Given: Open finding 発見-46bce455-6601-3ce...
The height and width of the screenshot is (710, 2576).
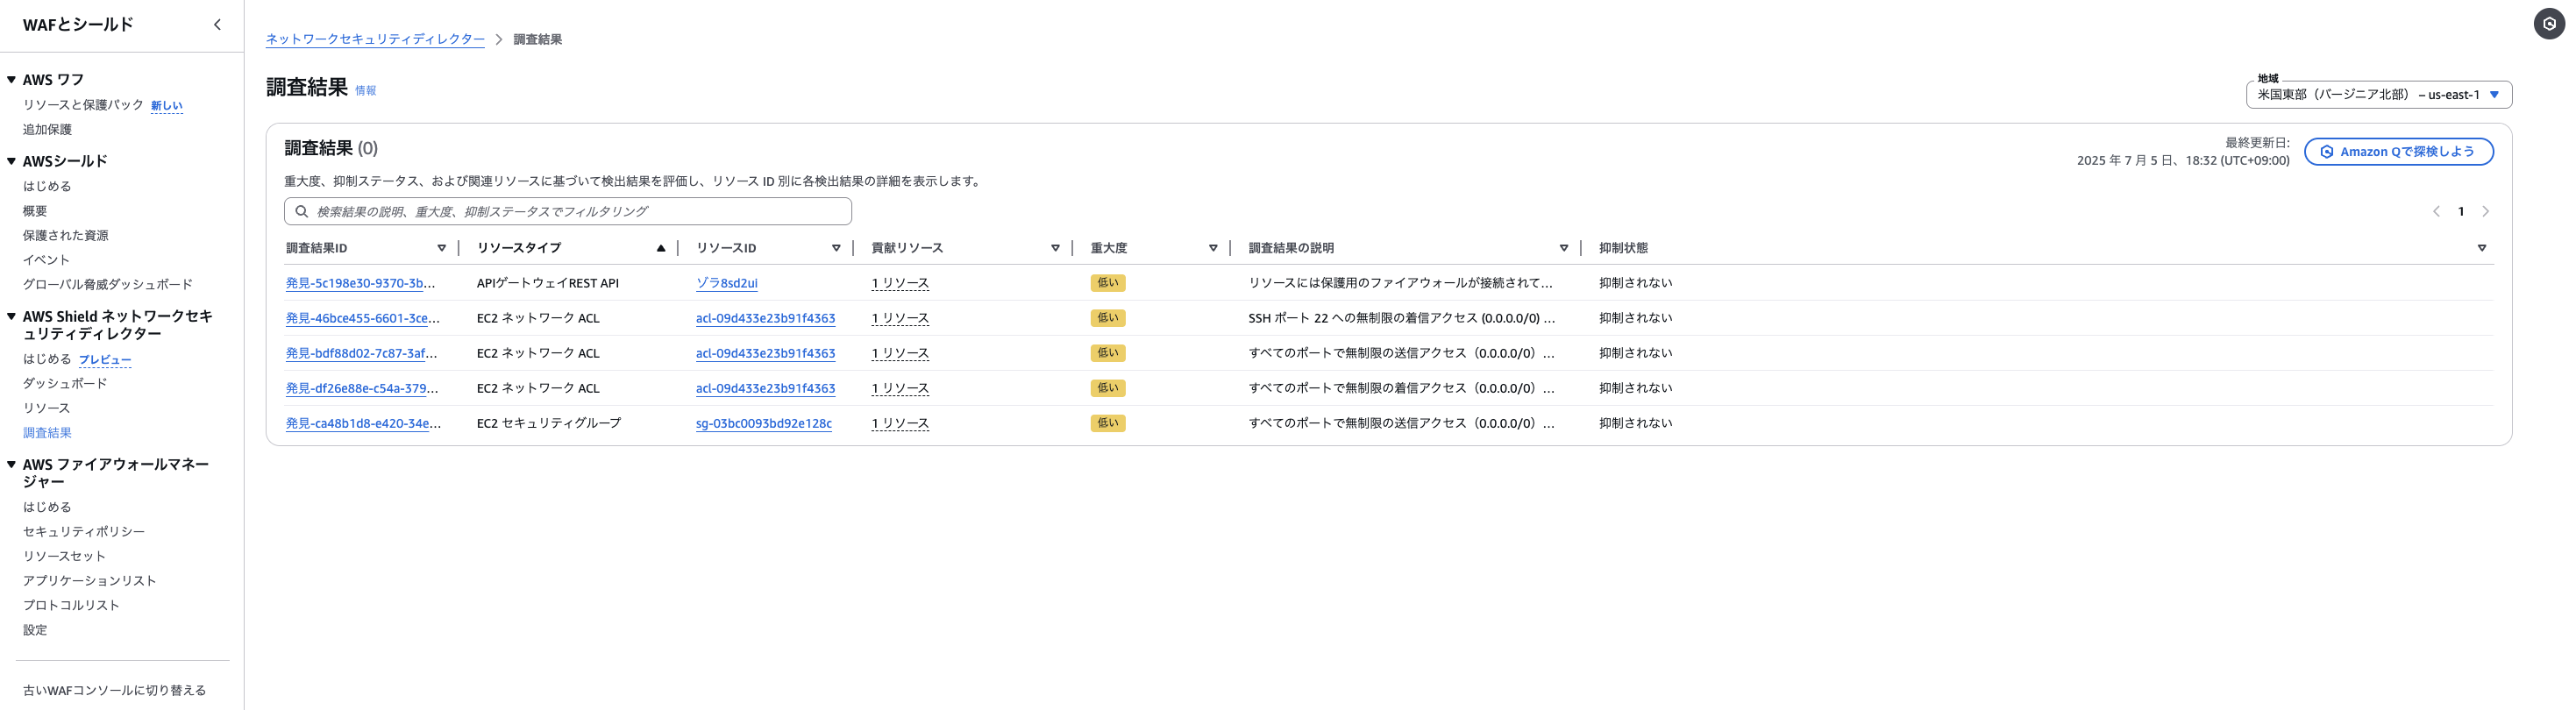Looking at the screenshot, I should click(362, 318).
